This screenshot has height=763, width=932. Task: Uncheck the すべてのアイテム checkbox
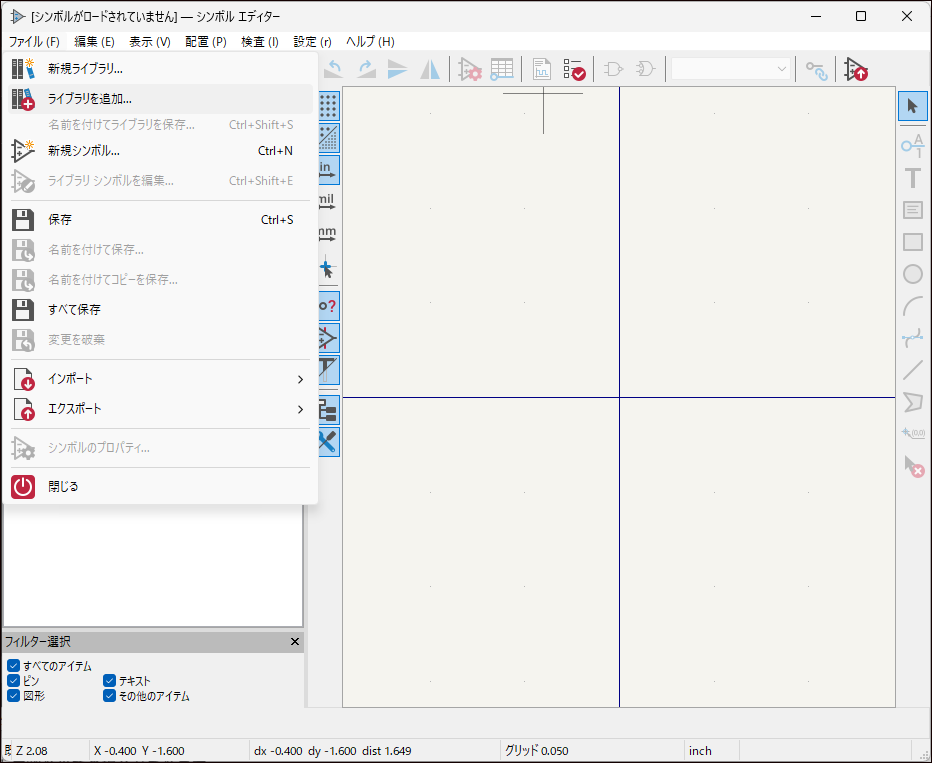(13, 666)
